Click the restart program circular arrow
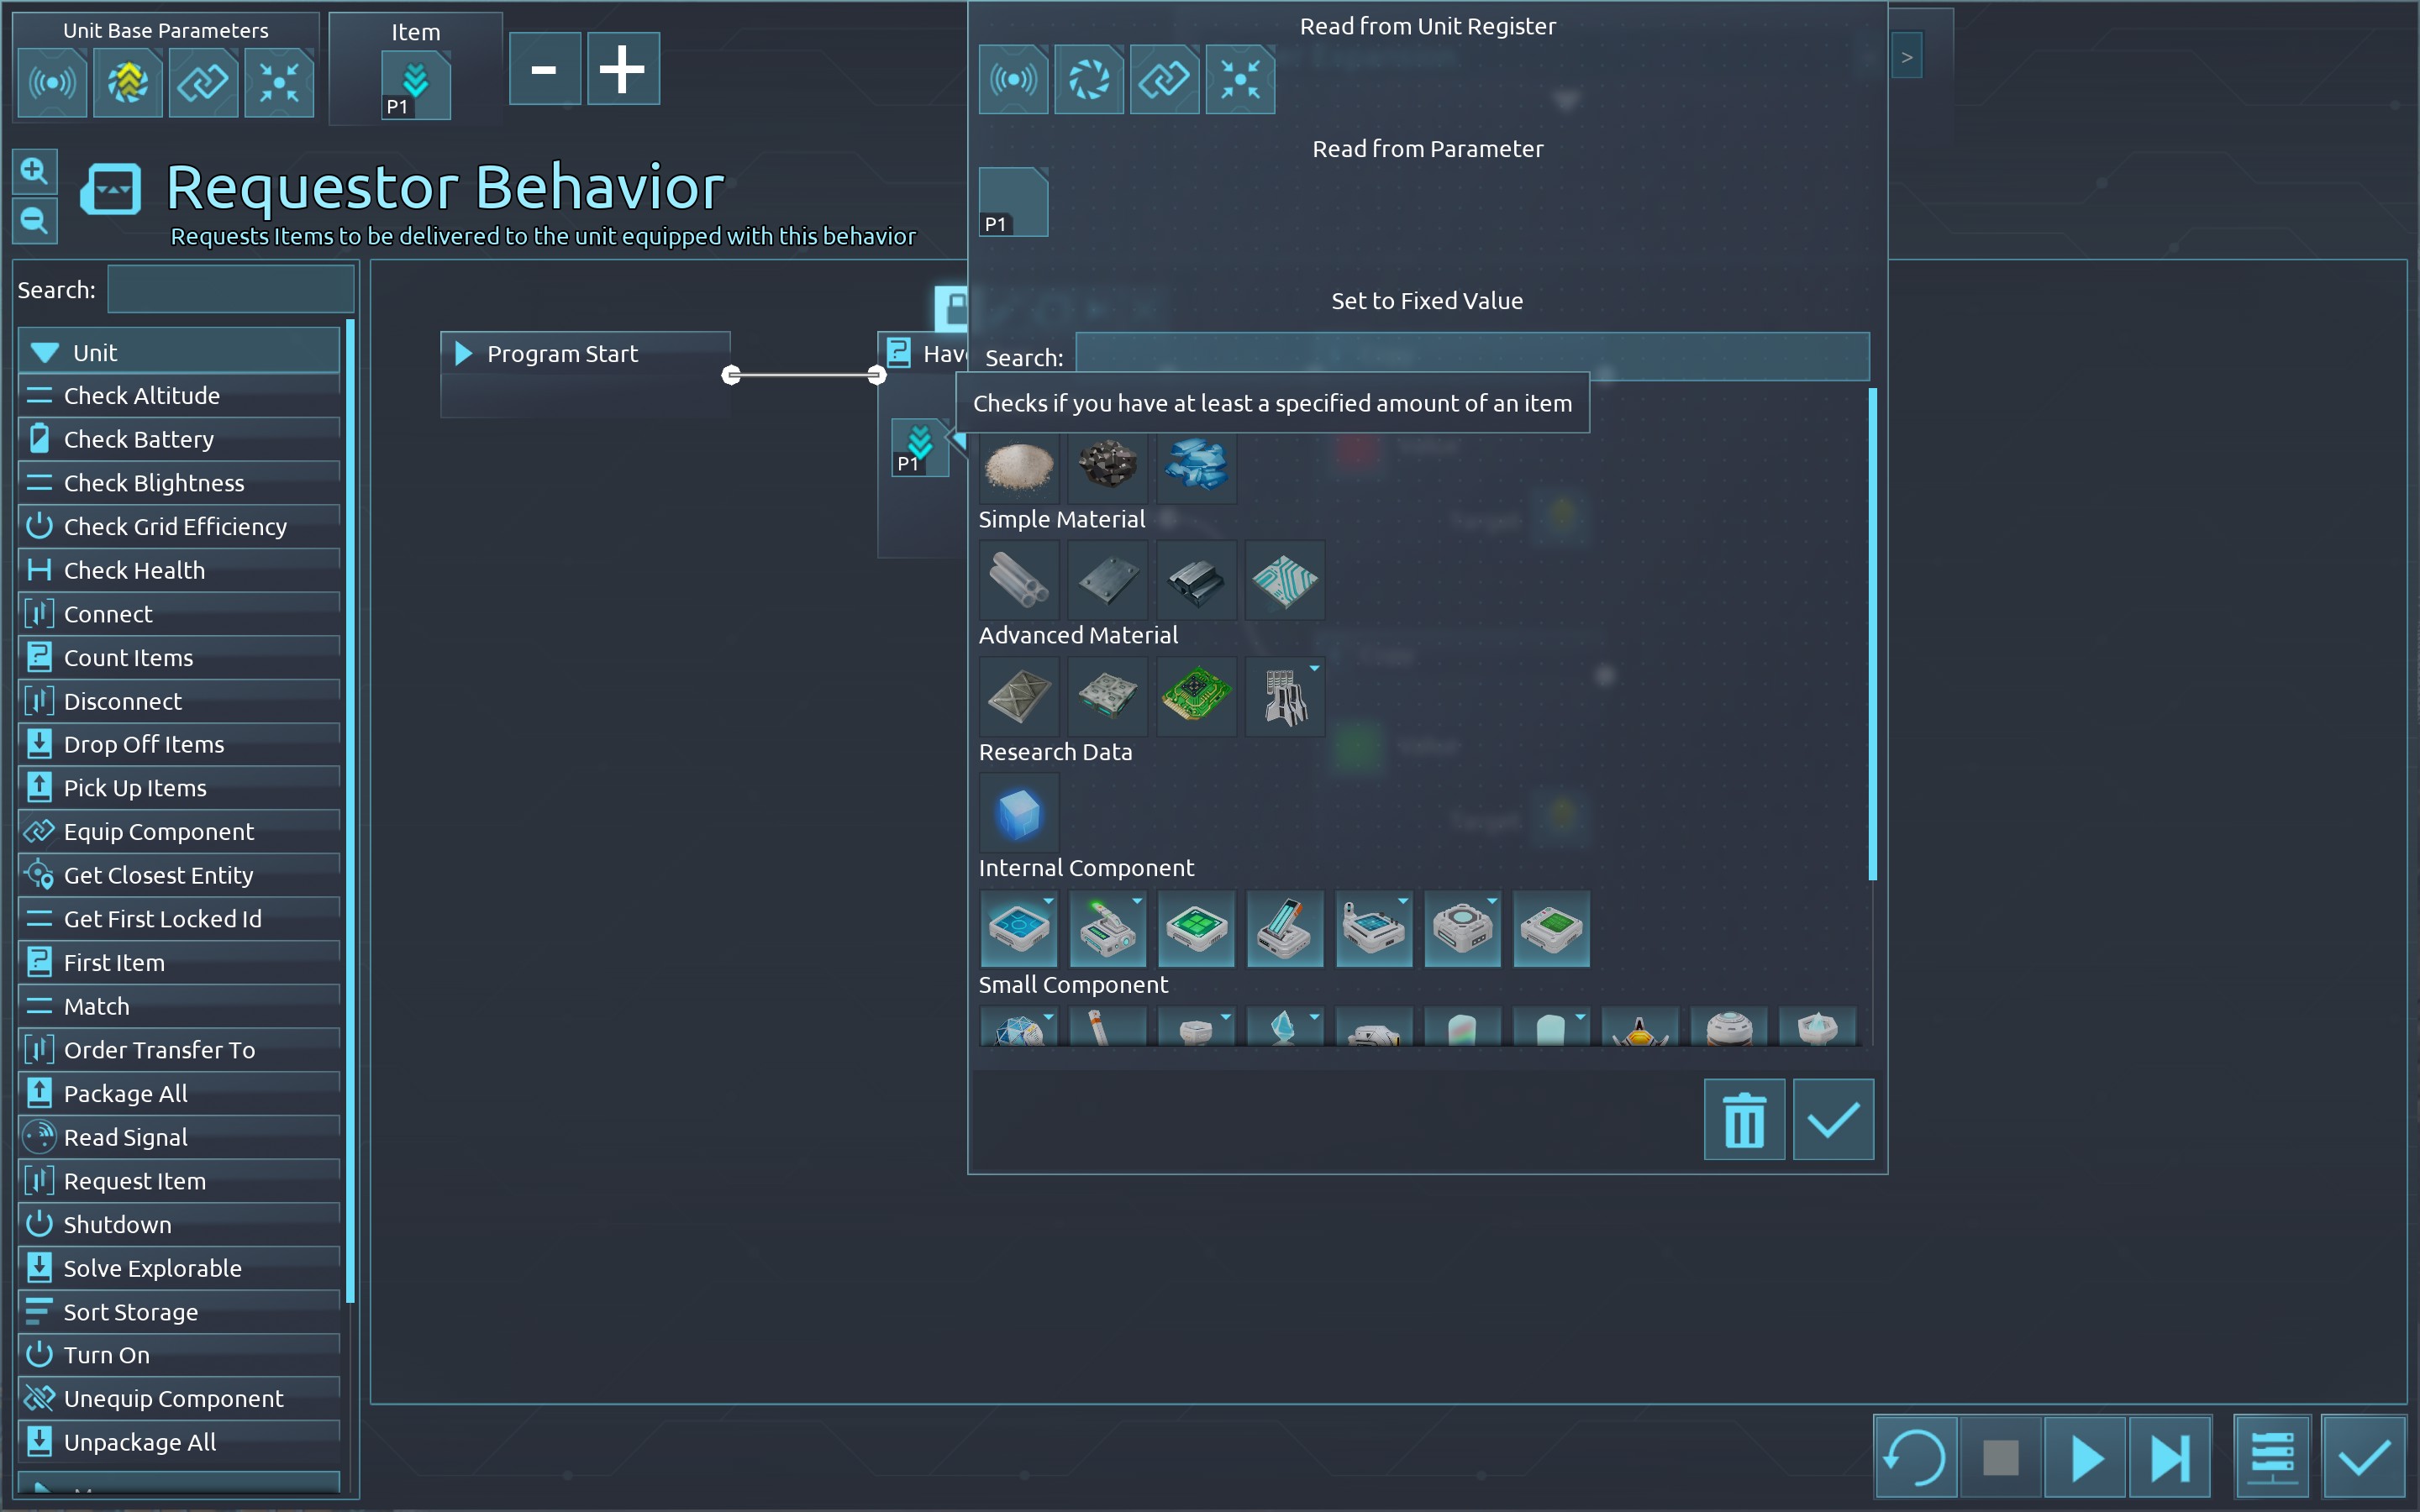Viewport: 2420px width, 1512px height. pos(1914,1457)
